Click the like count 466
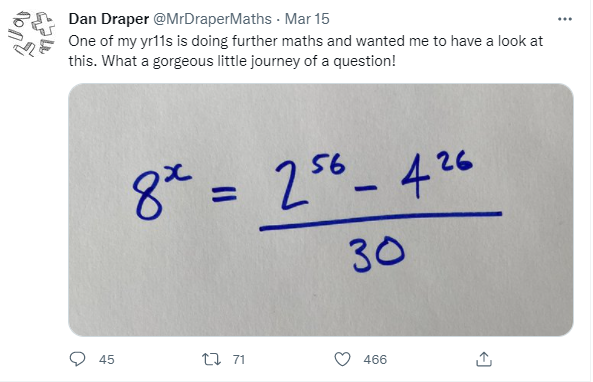 click(375, 359)
